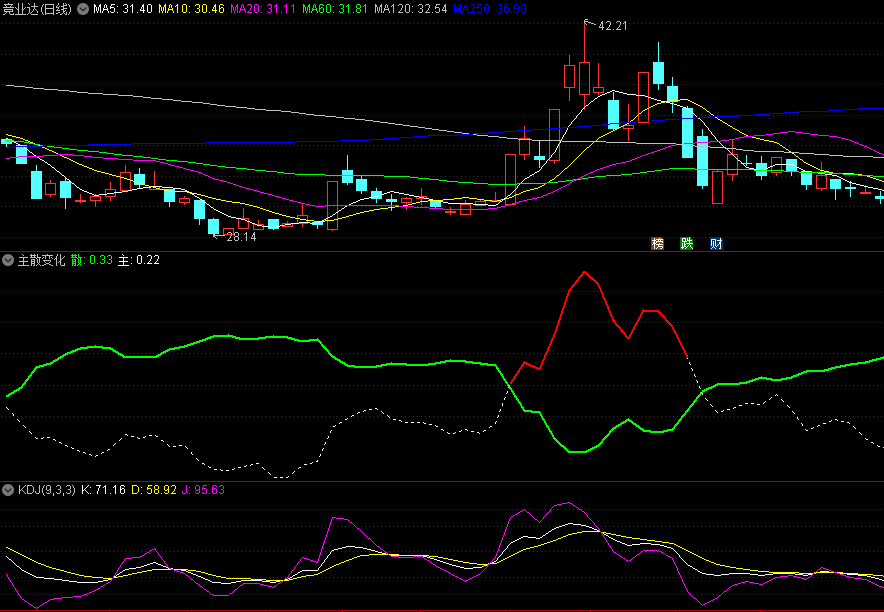Open the 财 marker under the chart
This screenshot has height=612, width=884.
717,243
